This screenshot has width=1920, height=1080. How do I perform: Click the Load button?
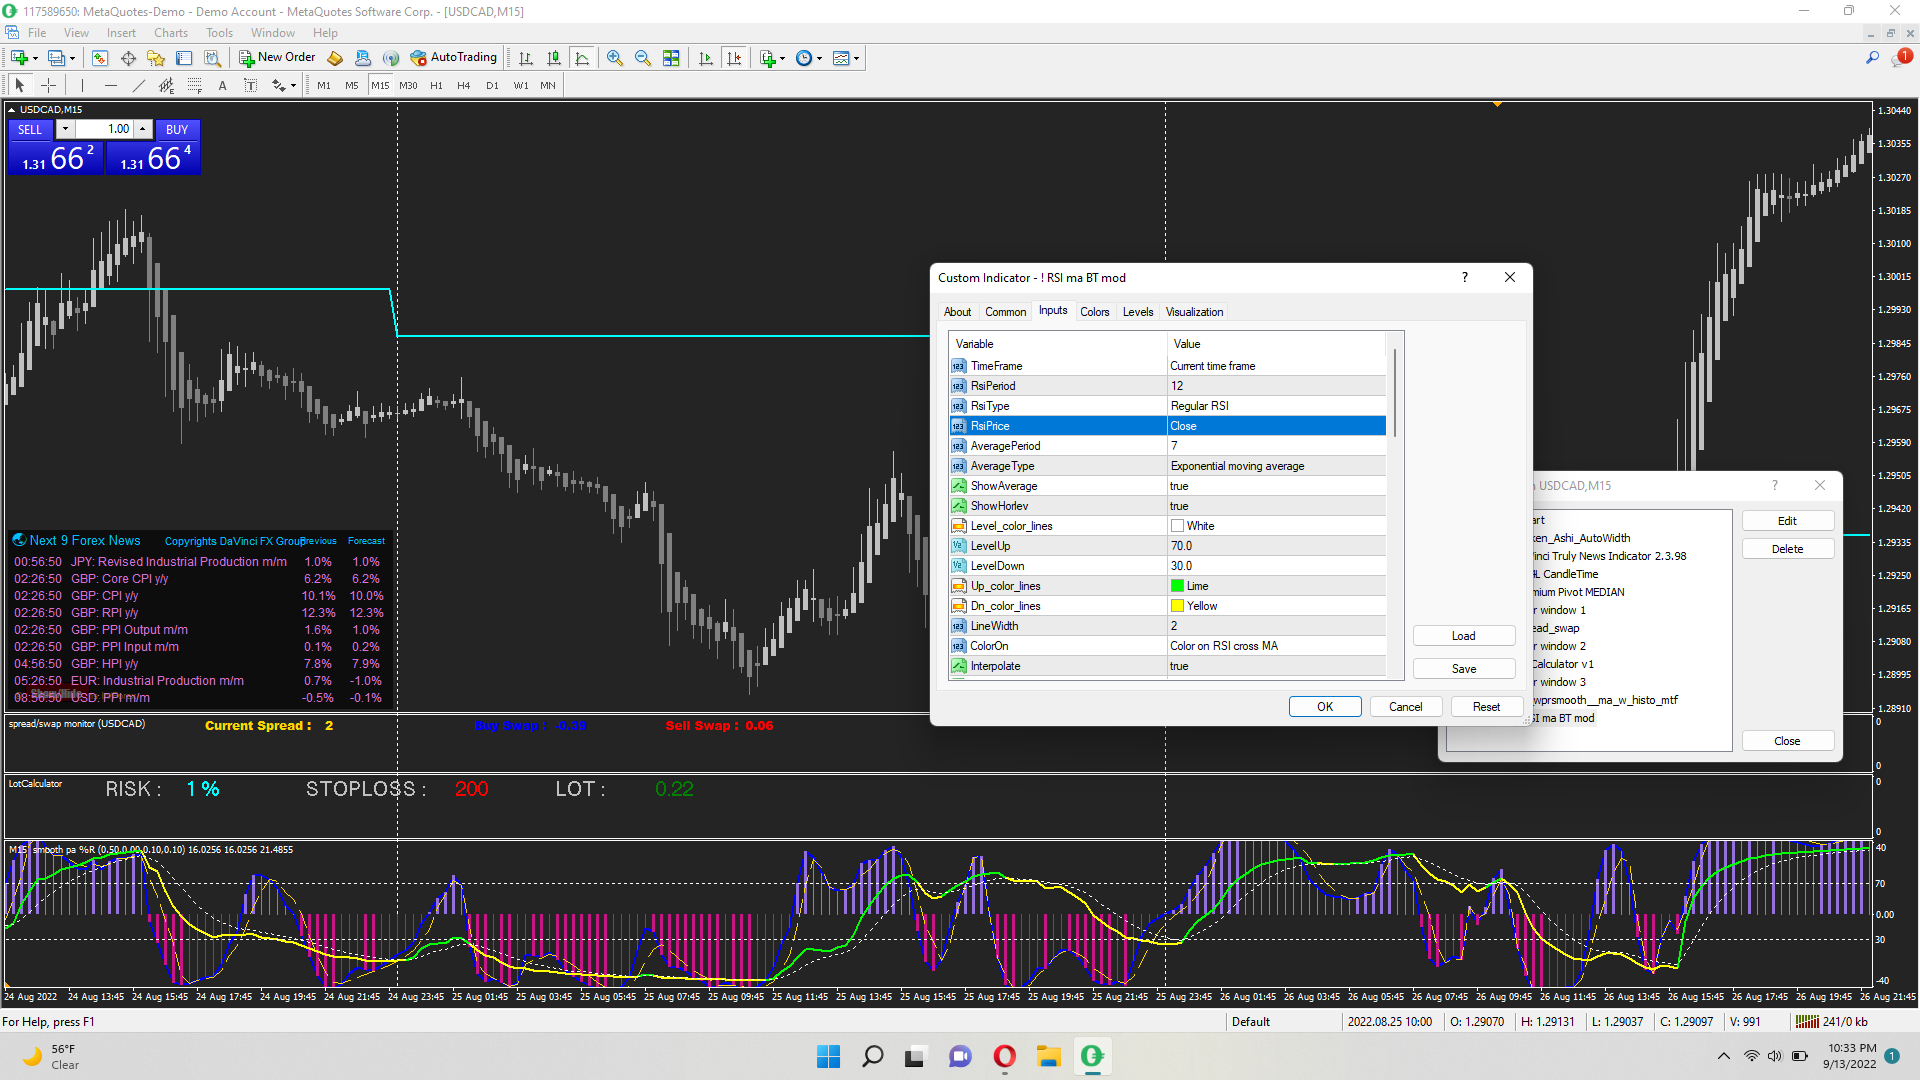(x=1463, y=636)
